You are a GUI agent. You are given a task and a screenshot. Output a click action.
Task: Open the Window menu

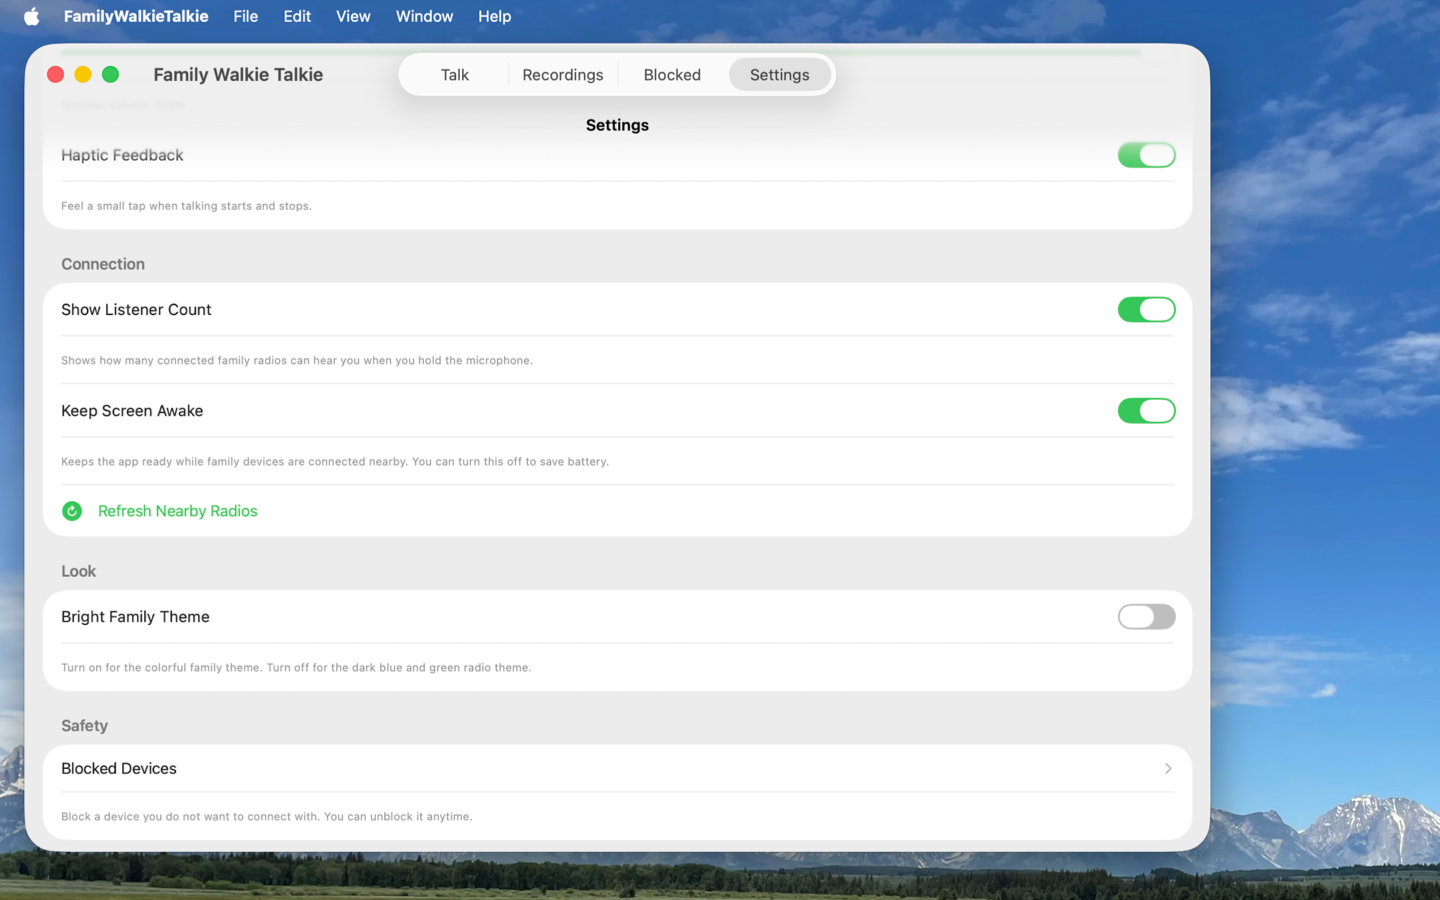424,16
